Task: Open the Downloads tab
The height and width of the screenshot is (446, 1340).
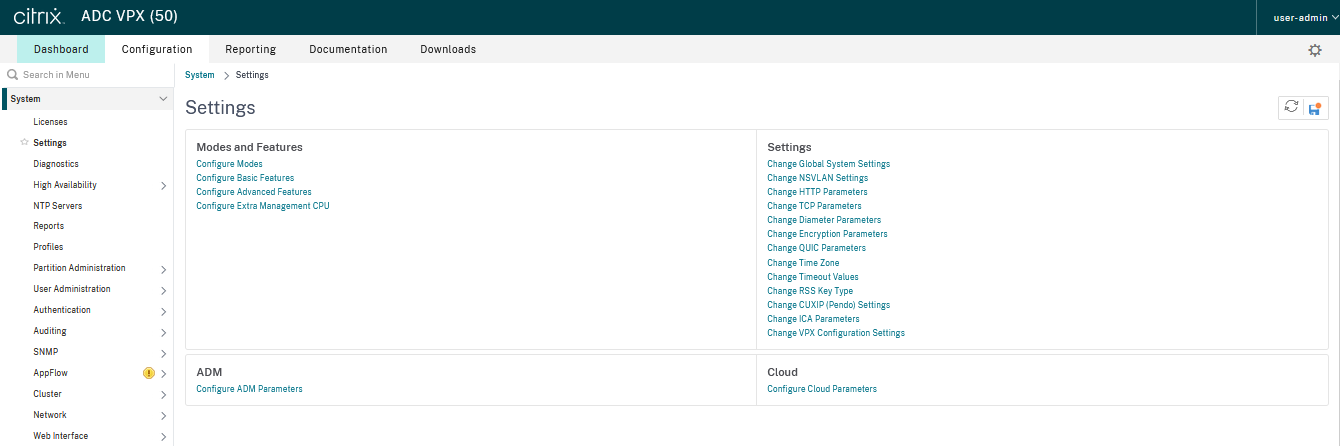Action: click(x=448, y=49)
